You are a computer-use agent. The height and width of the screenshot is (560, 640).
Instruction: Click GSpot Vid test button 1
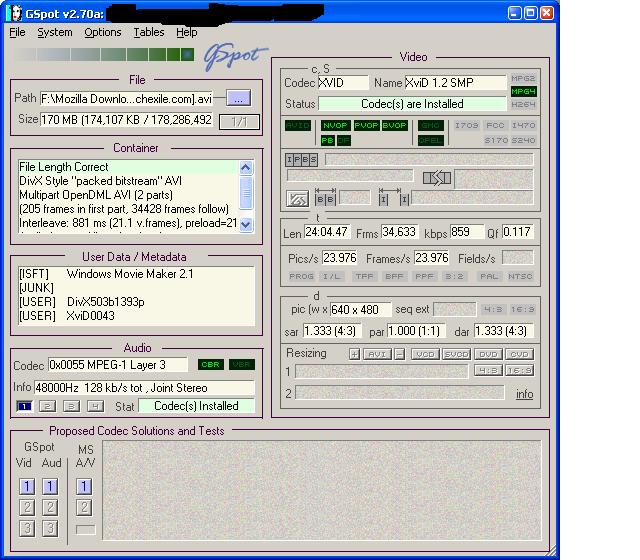27,487
